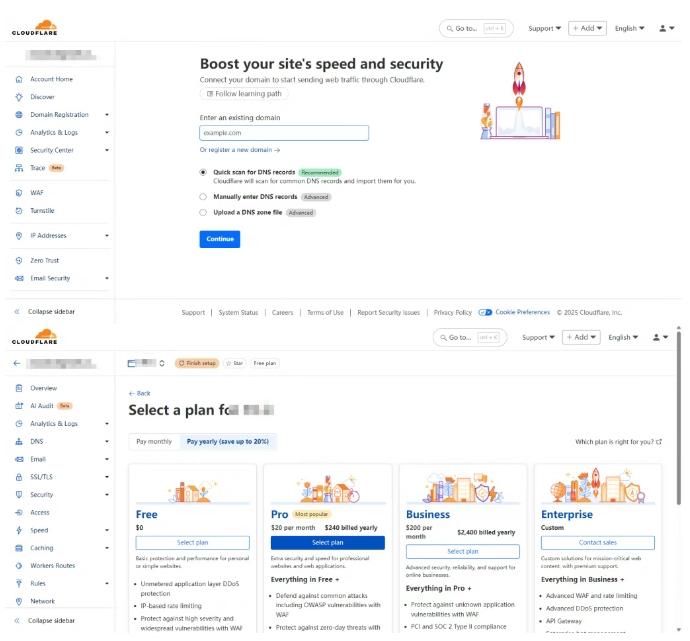Image resolution: width=690 pixels, height=641 pixels.
Task: Open Zero Trust from the sidebar
Action: pos(44,260)
